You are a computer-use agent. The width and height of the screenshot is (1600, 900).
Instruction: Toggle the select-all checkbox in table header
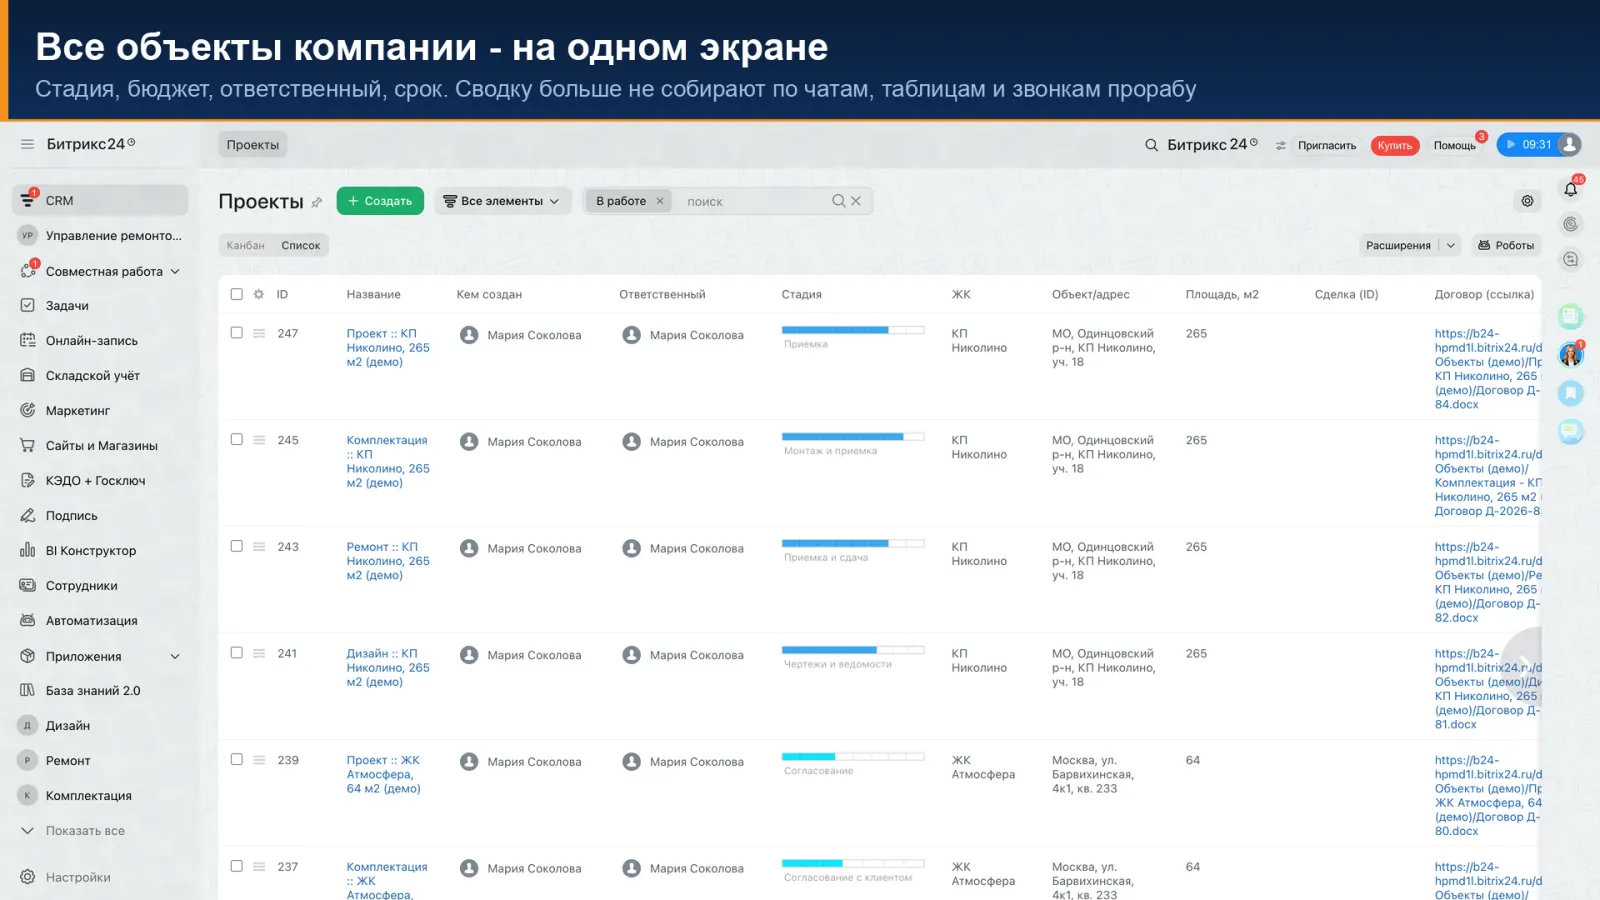tap(237, 294)
